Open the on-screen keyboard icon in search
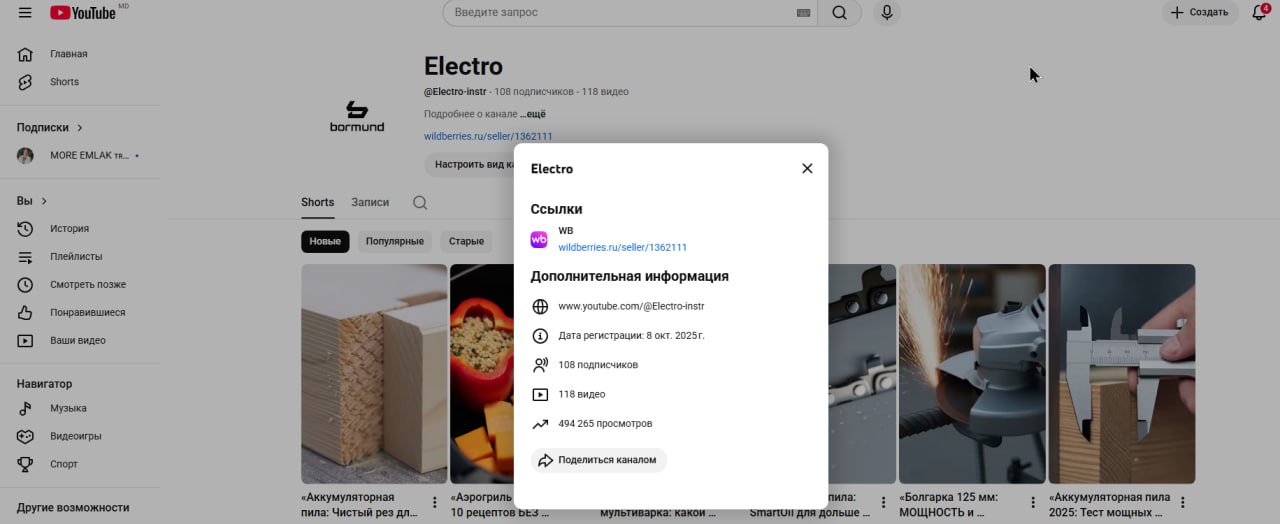Viewport: 1280px width, 524px height. (803, 13)
